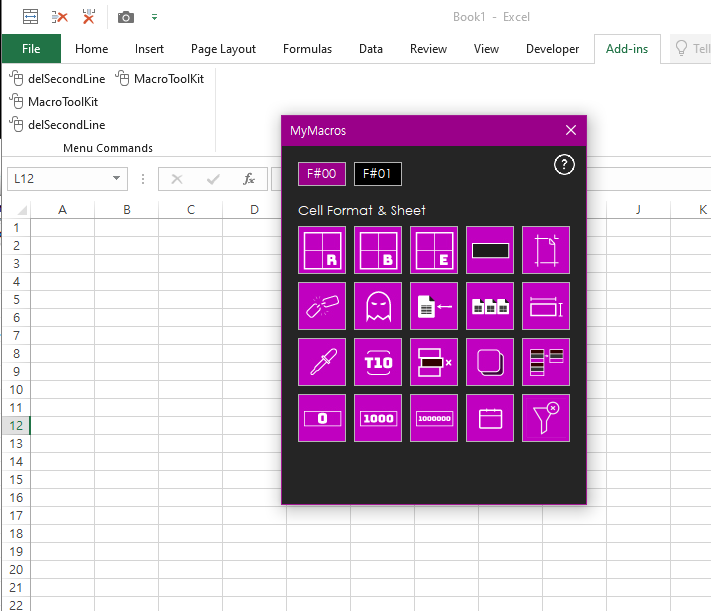Select the Add-ins tab
This screenshot has width=711, height=611.
(627, 49)
